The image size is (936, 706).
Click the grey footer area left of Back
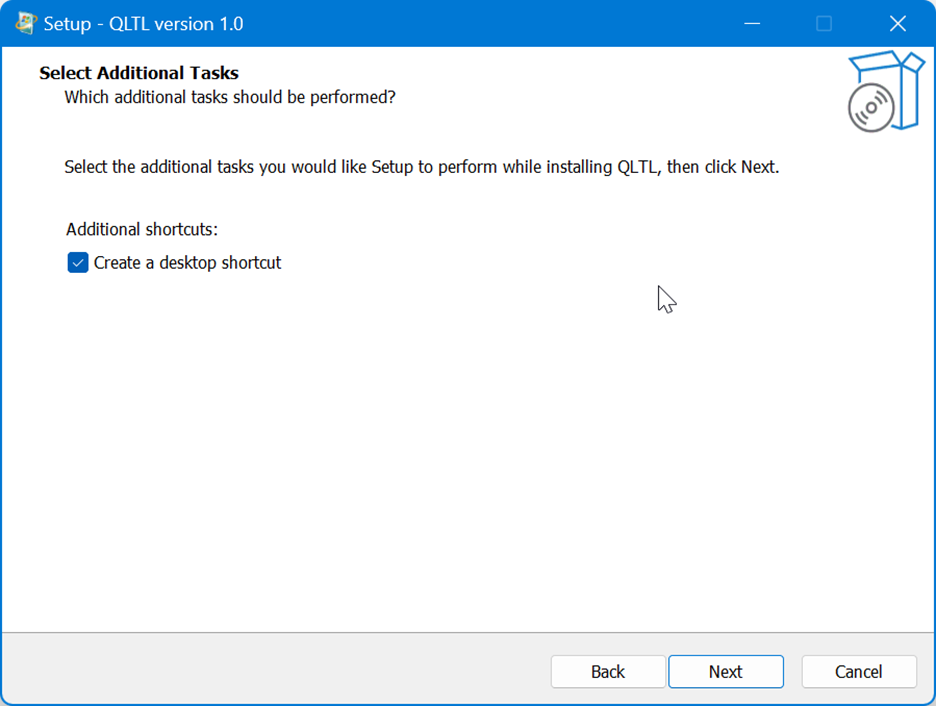tap(270, 670)
